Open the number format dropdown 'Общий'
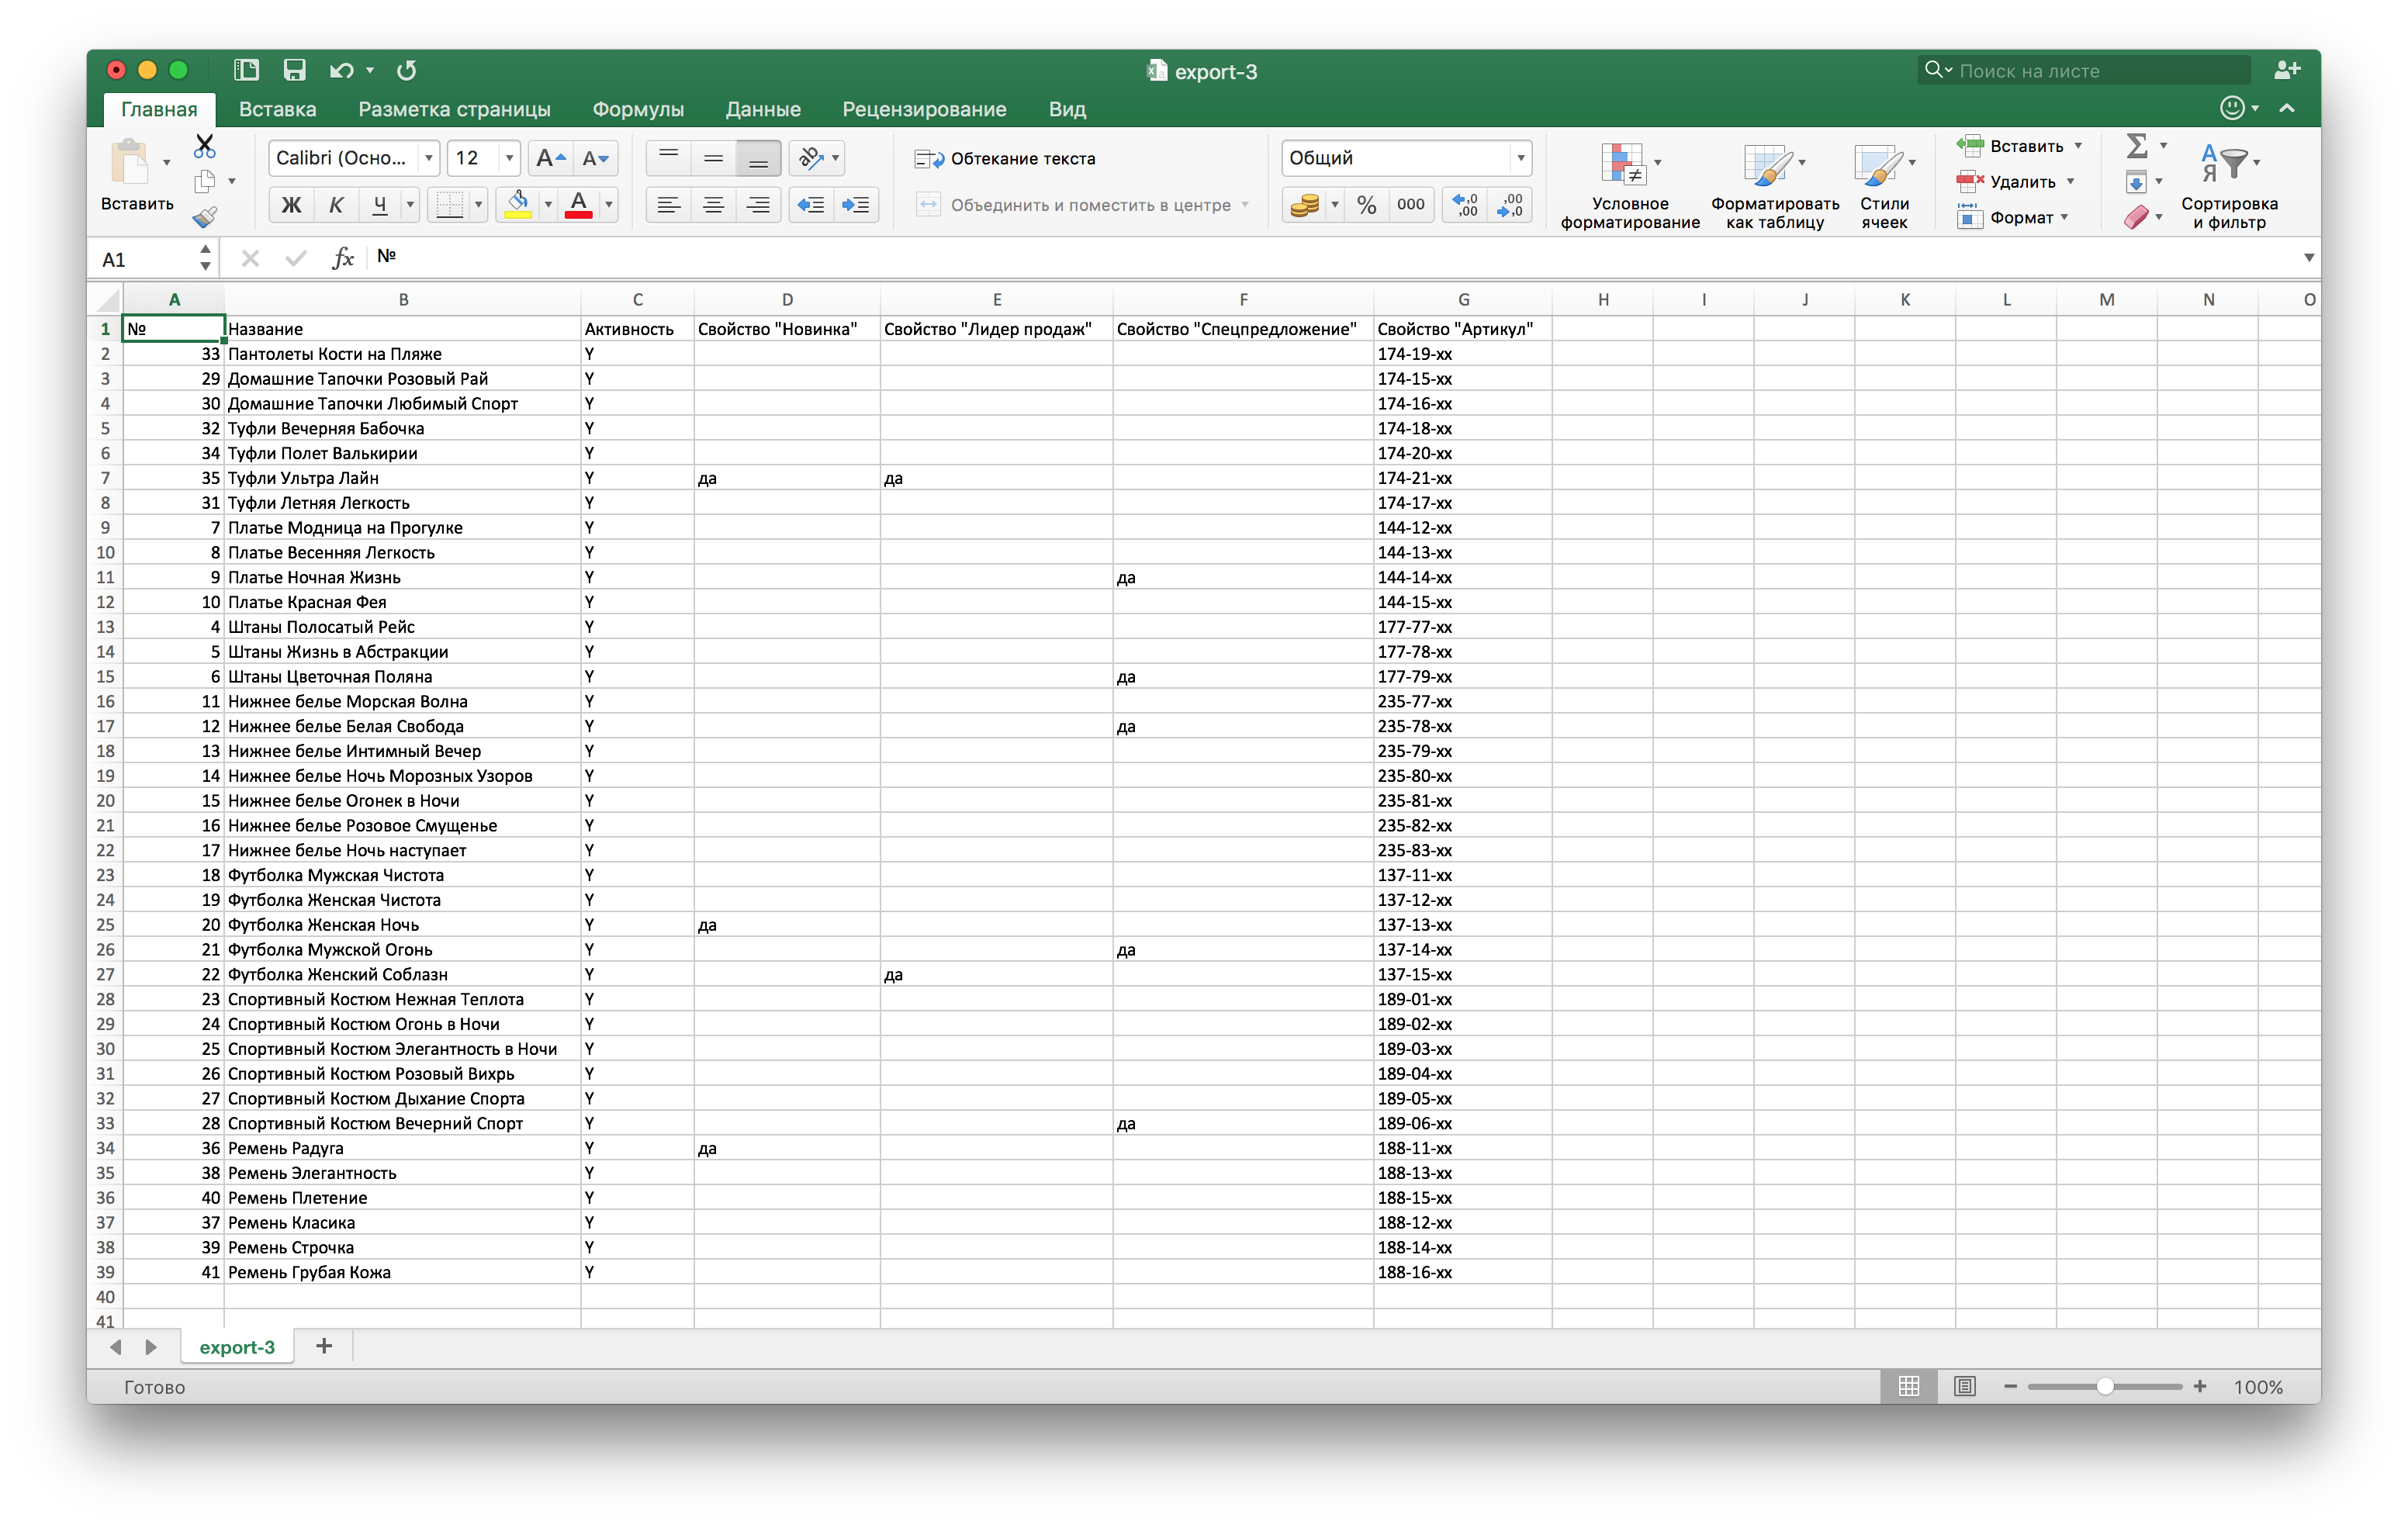This screenshot has height=1528, width=2408. coord(1520,158)
